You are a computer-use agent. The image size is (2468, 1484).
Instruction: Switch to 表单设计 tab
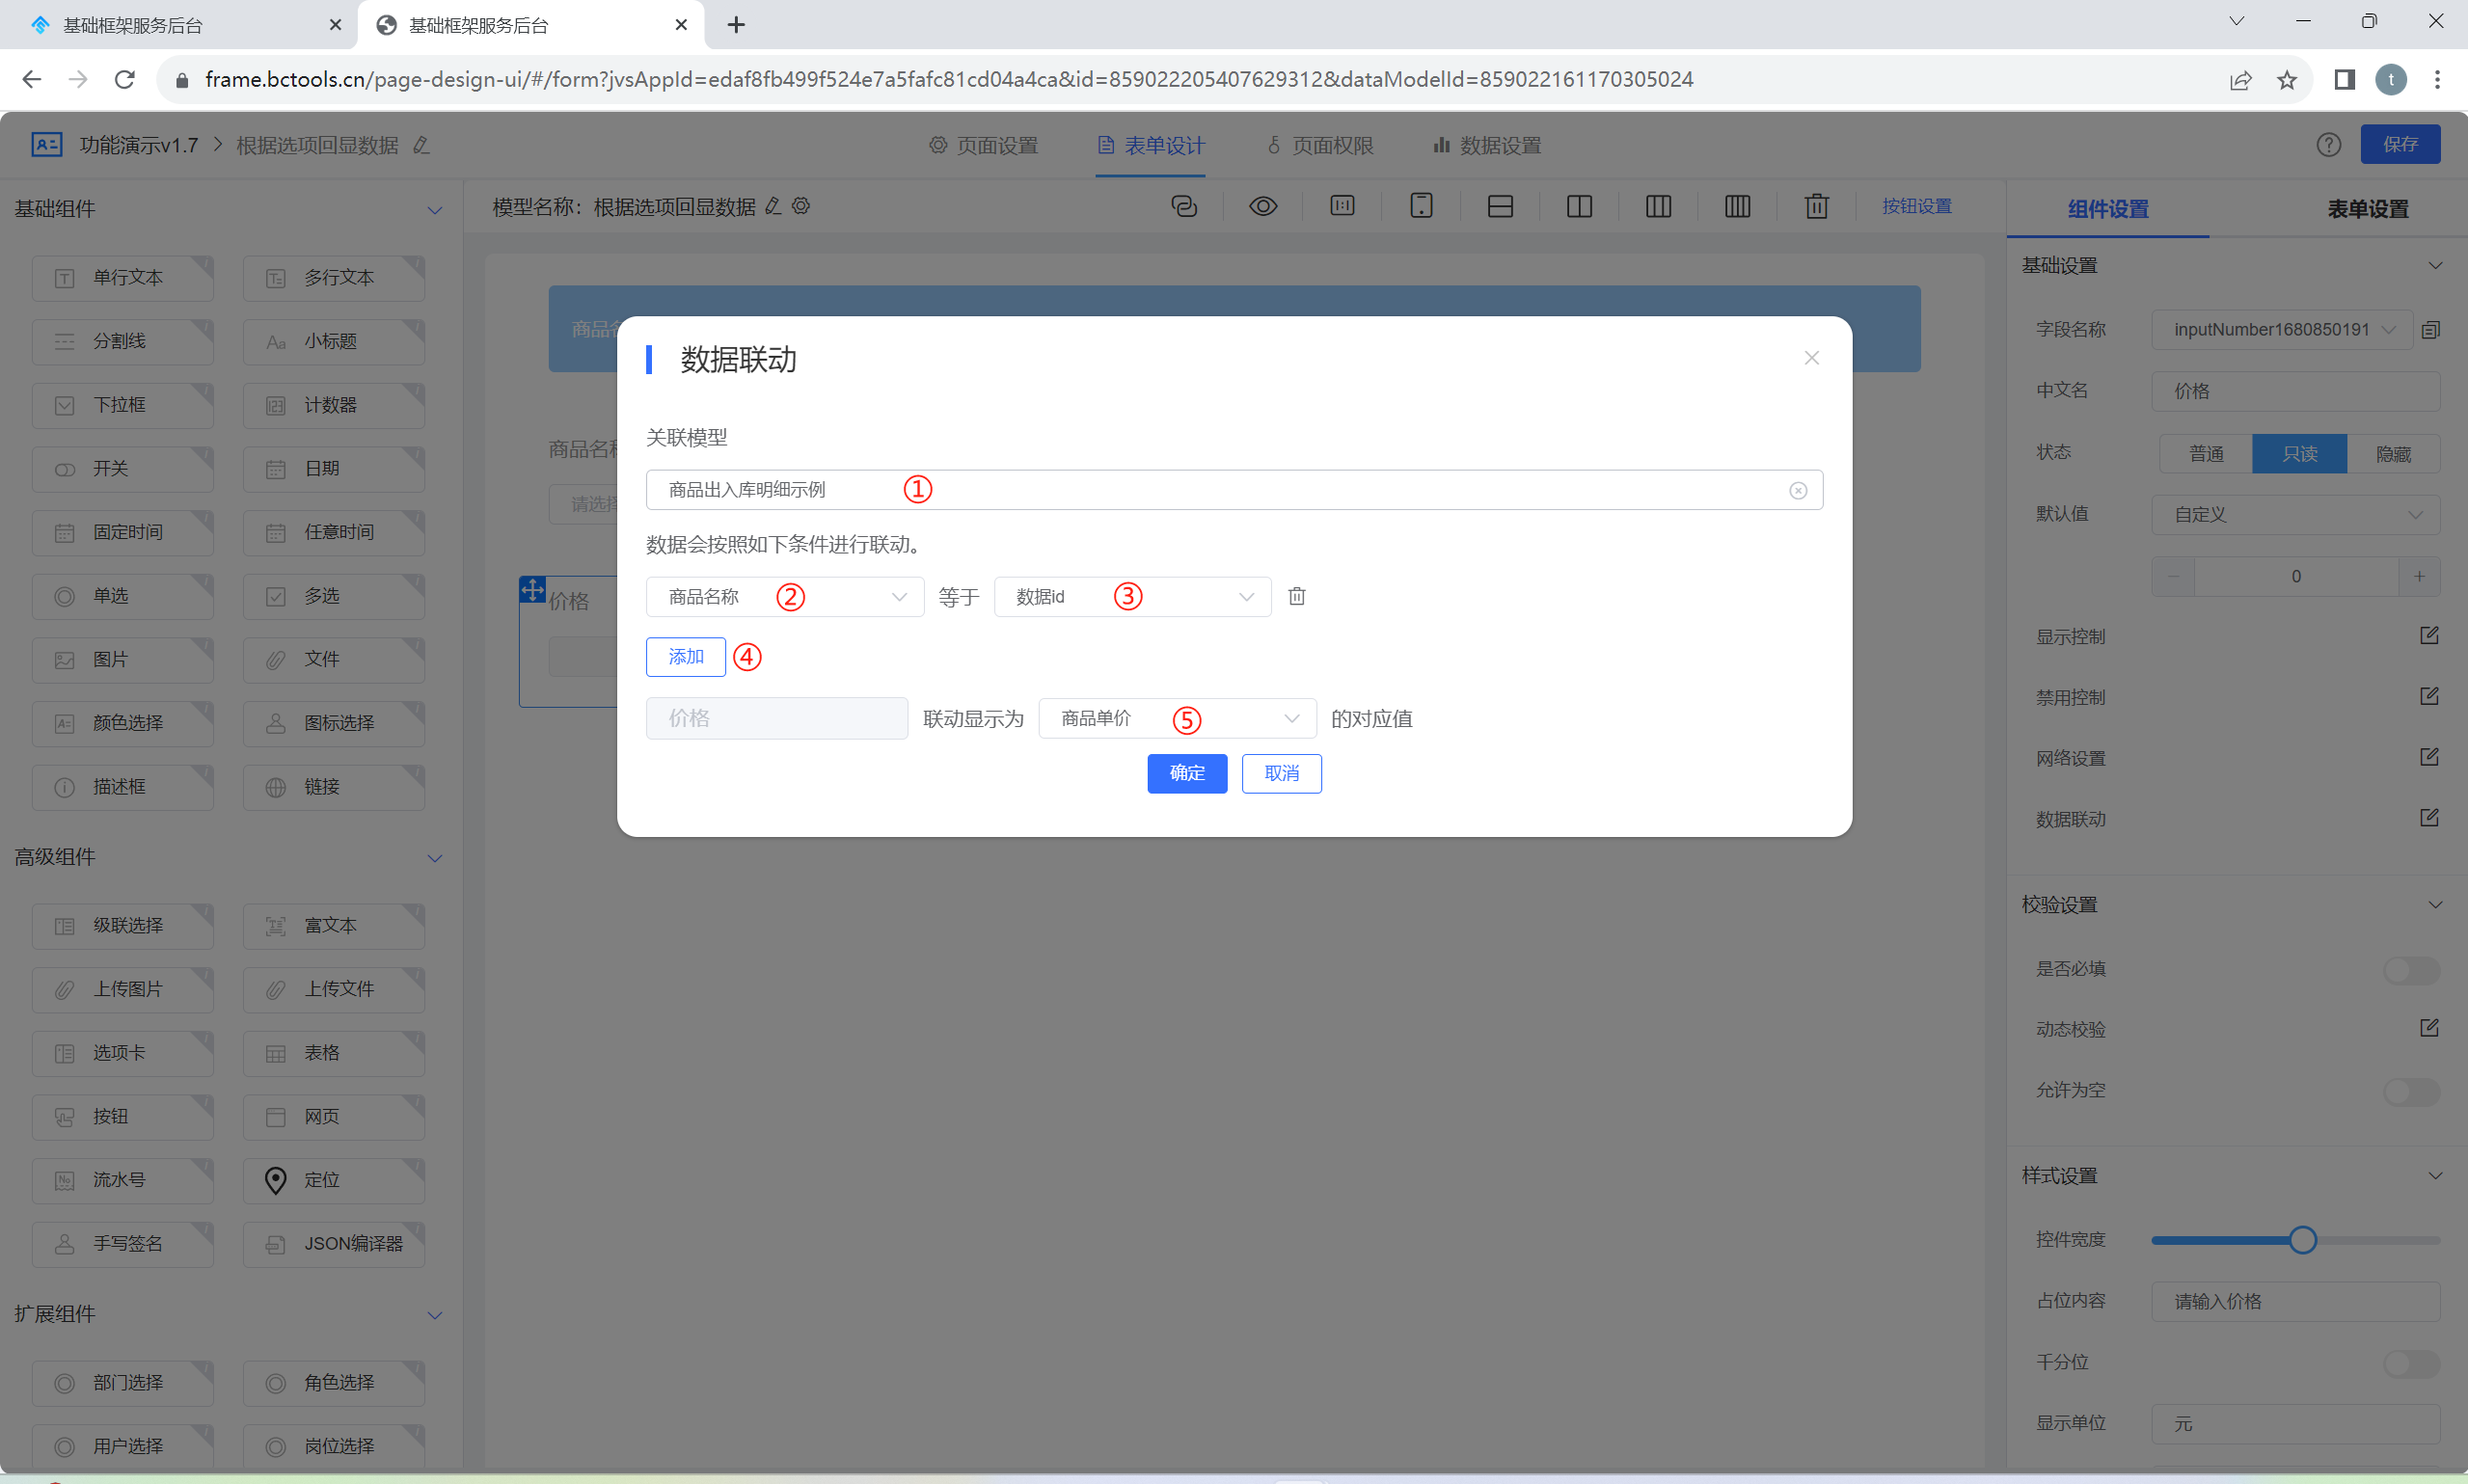(x=1150, y=146)
